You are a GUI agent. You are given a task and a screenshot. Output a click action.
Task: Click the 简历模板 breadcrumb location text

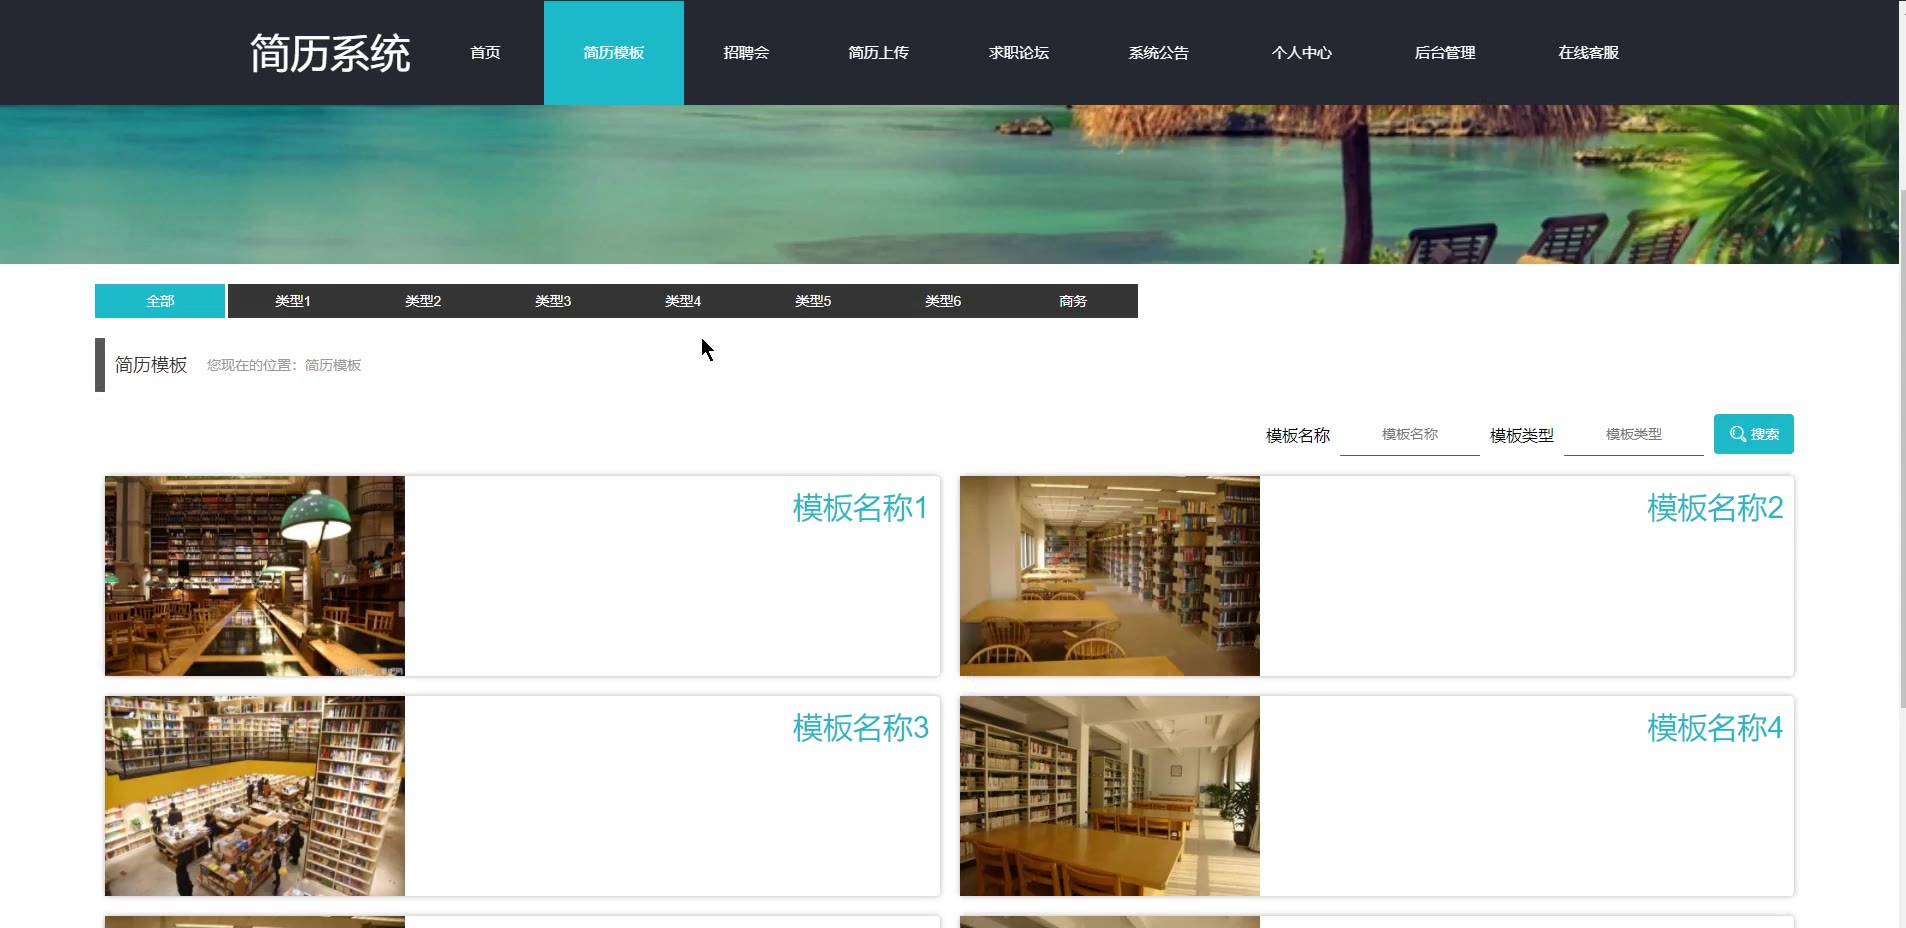pyautogui.click(x=333, y=365)
